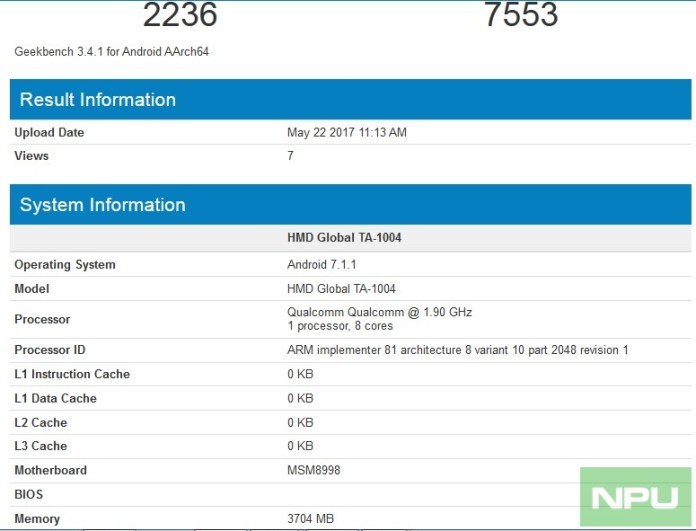The width and height of the screenshot is (696, 531).
Task: Click the multi-core score 7553
Action: [521, 14]
